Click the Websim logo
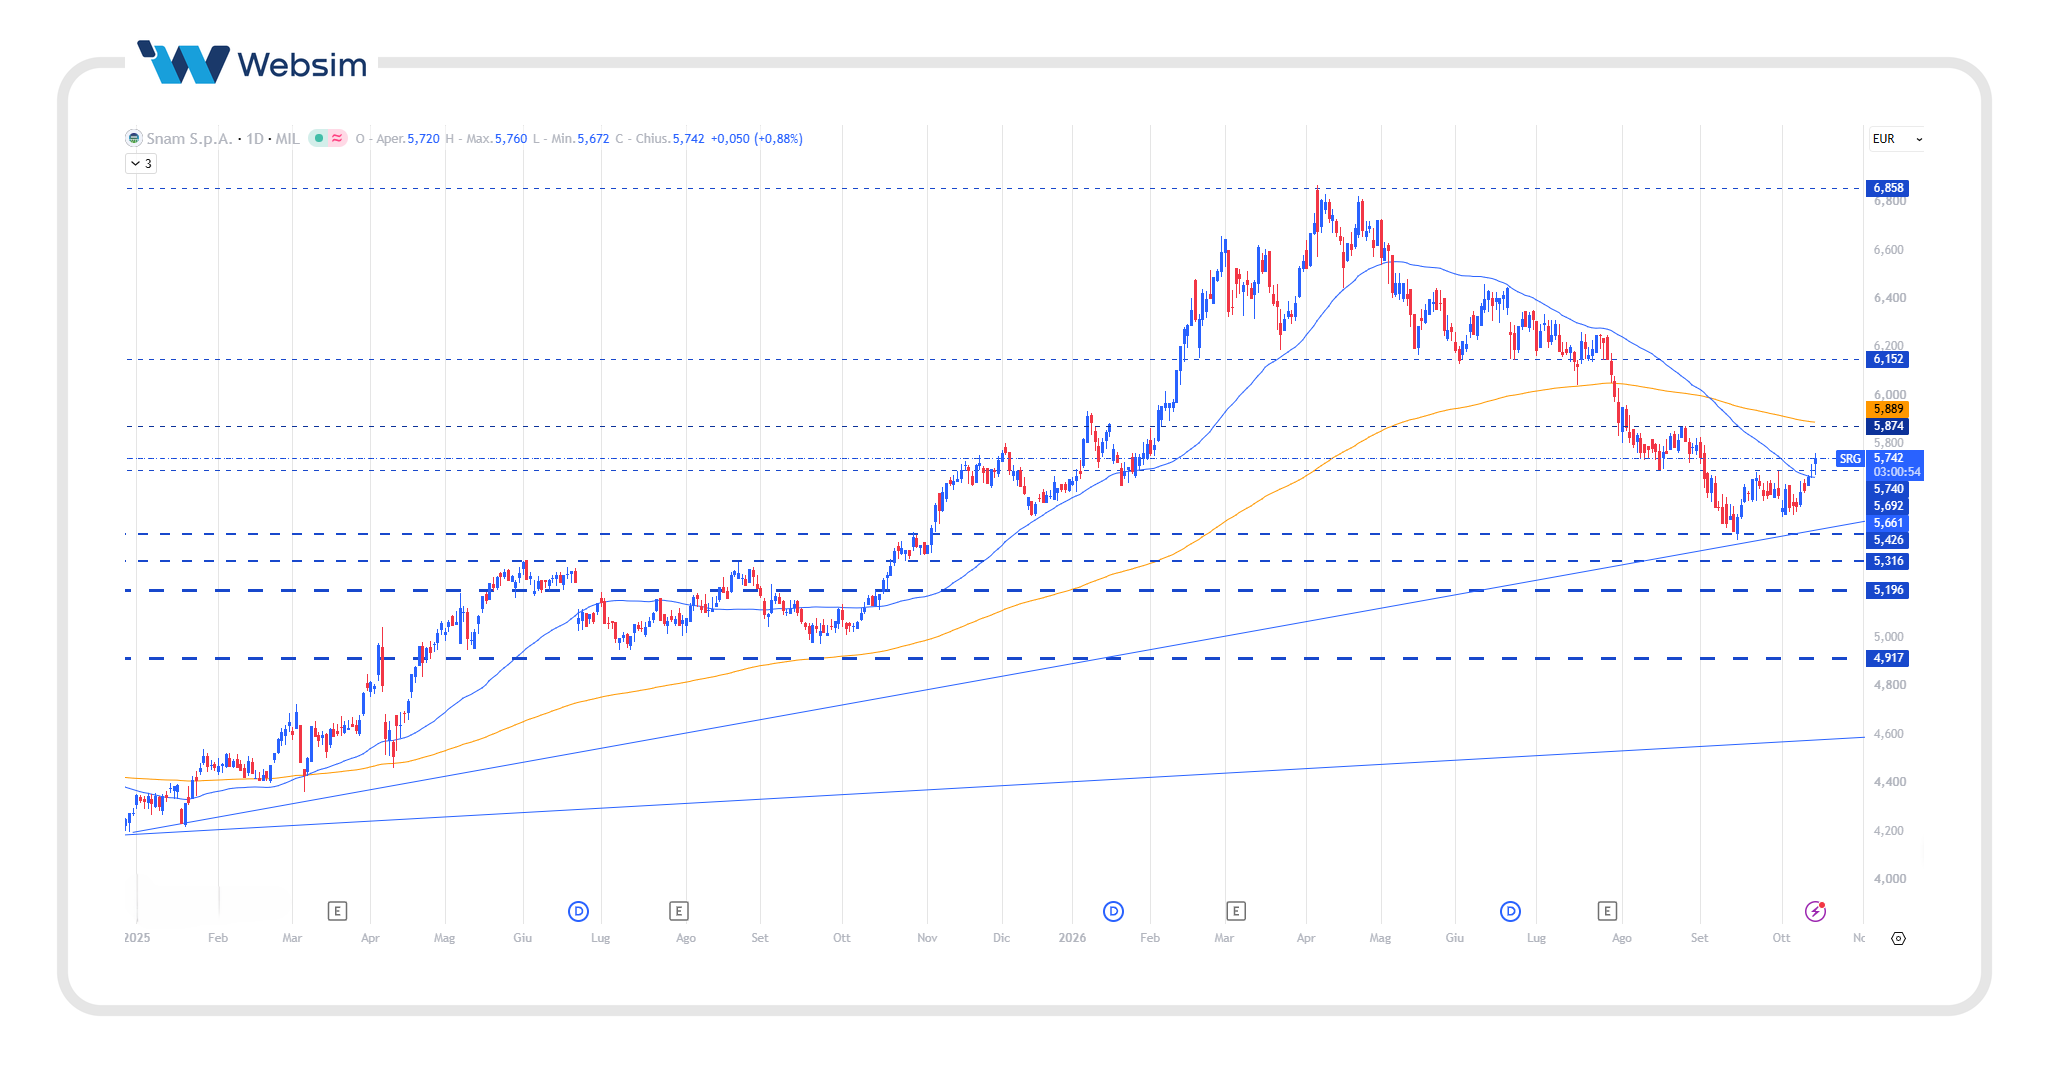The image size is (2049, 1073). pos(252,63)
